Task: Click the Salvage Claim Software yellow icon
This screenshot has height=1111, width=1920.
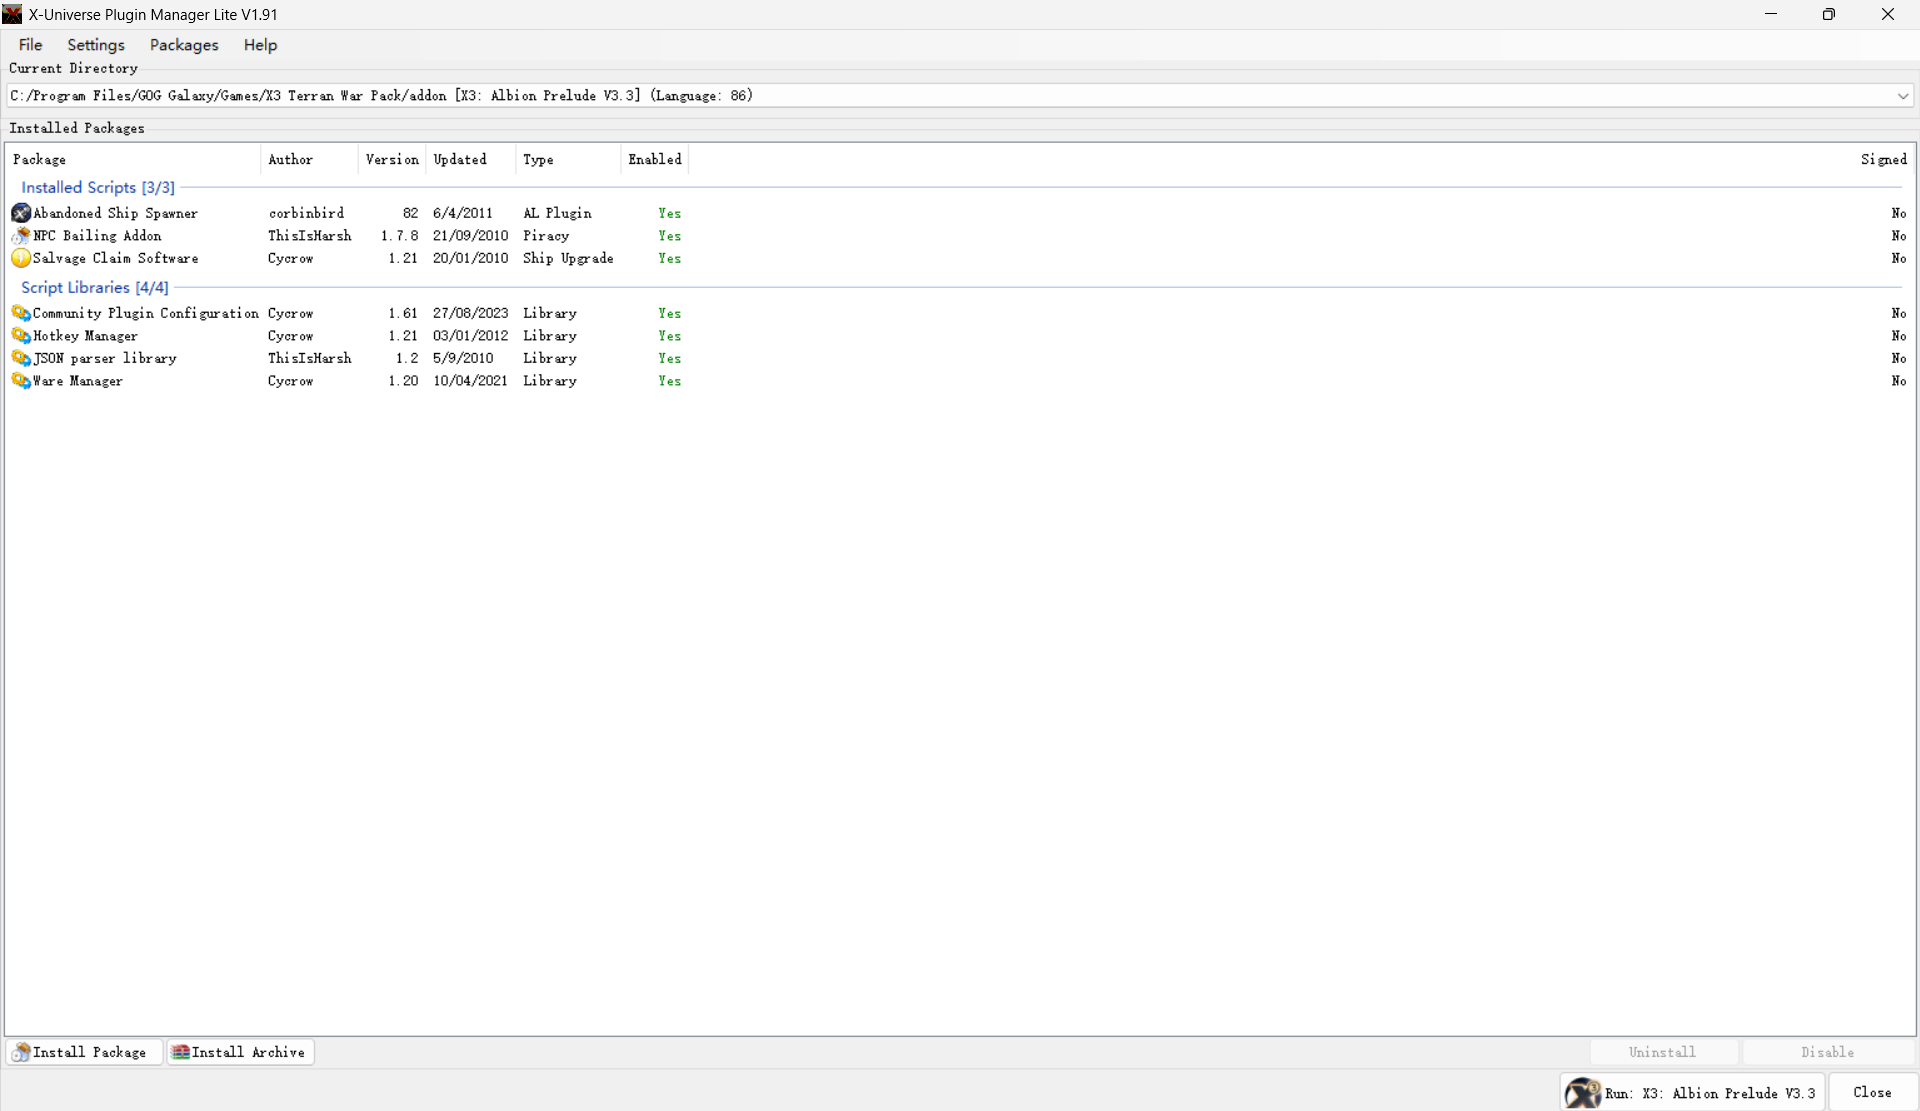Action: (21, 258)
